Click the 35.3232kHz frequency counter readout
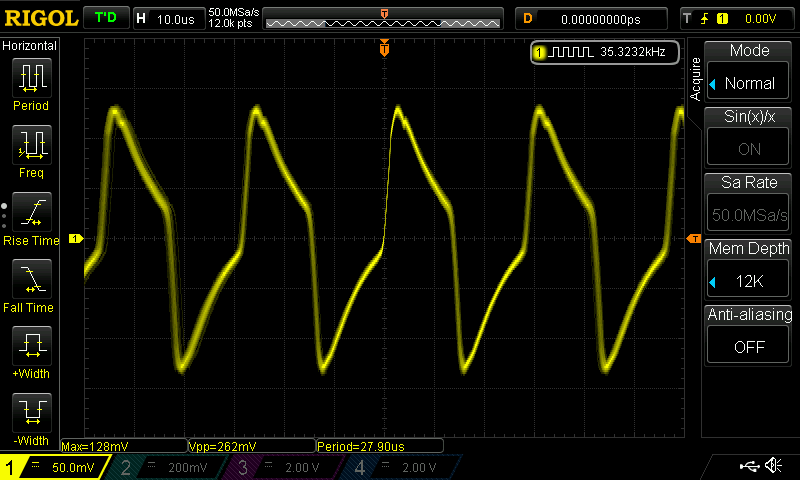The height and width of the screenshot is (480, 800). click(x=606, y=51)
